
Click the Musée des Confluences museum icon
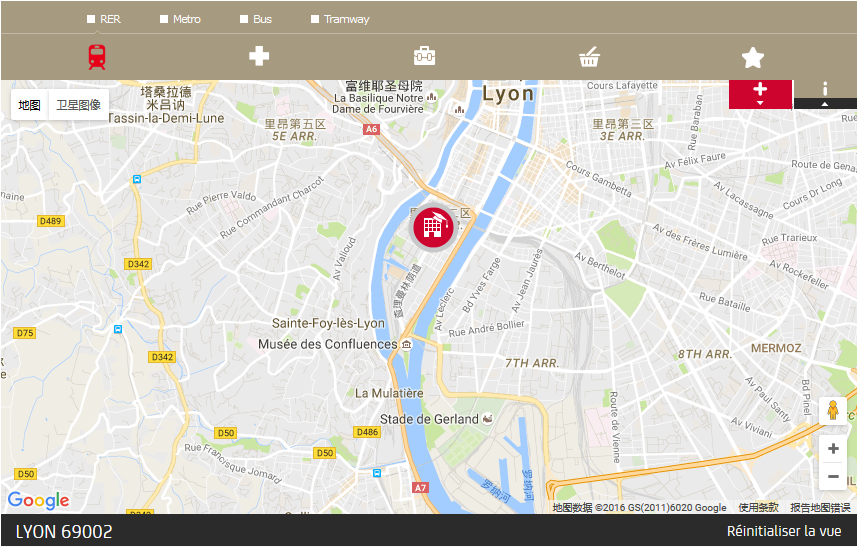click(406, 344)
